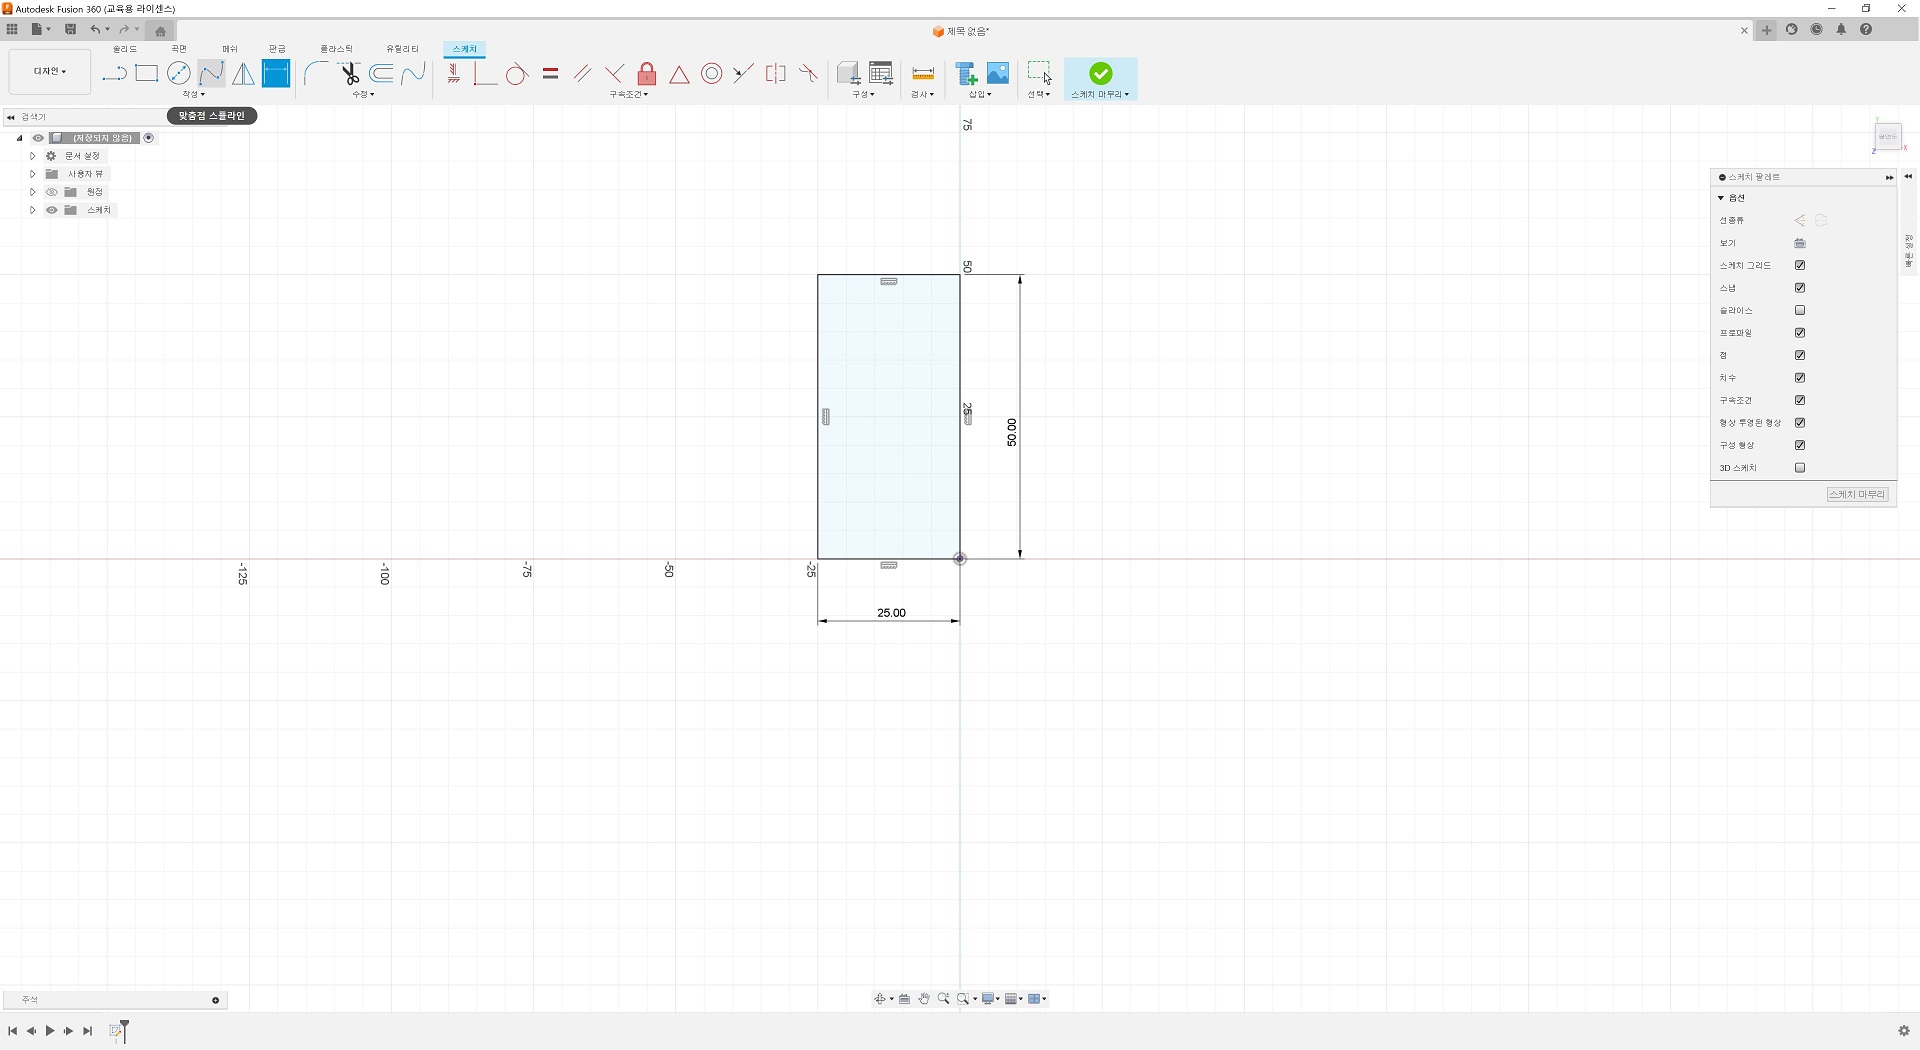Viewport: 1920px width, 1050px height.
Task: Select the Line sketch tool
Action: point(114,73)
